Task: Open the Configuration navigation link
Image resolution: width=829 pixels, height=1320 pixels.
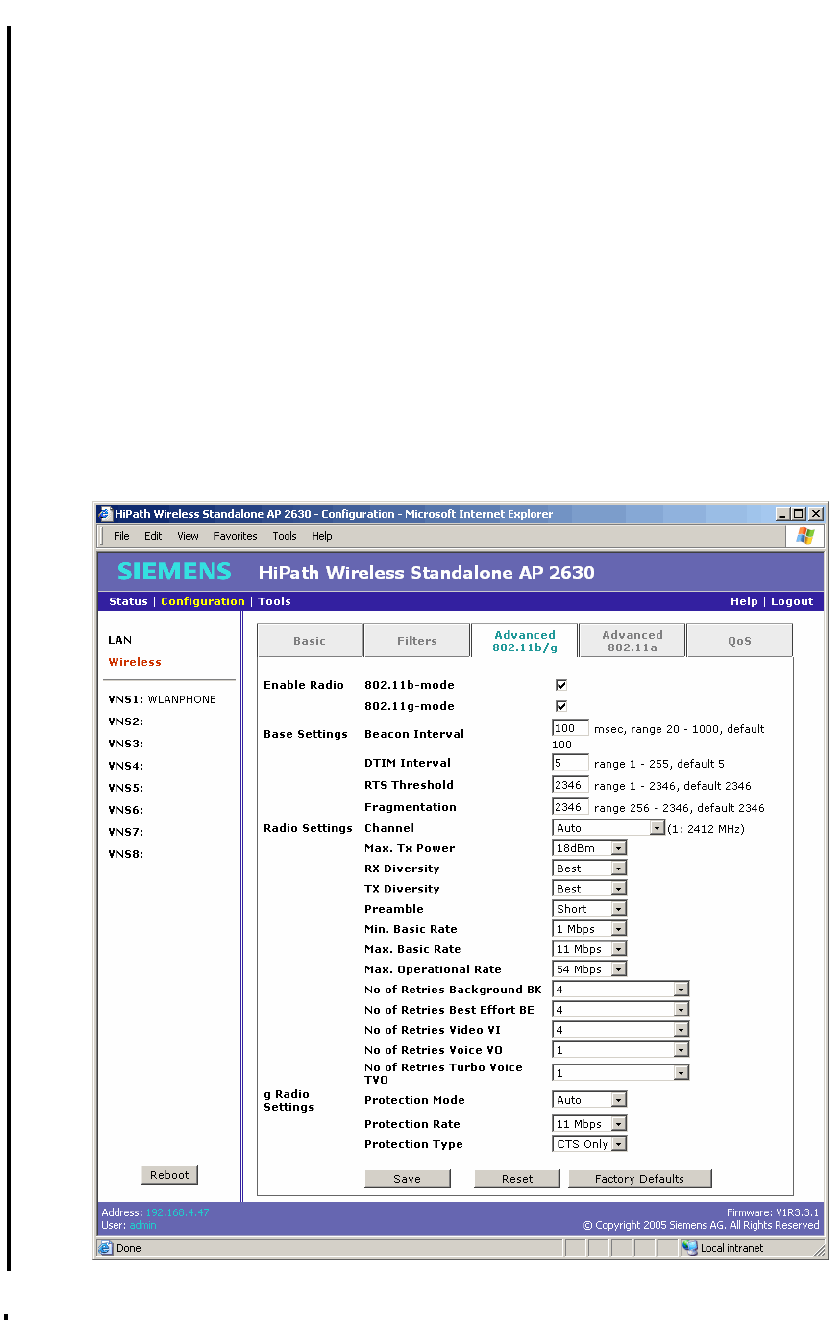Action: tap(203, 601)
